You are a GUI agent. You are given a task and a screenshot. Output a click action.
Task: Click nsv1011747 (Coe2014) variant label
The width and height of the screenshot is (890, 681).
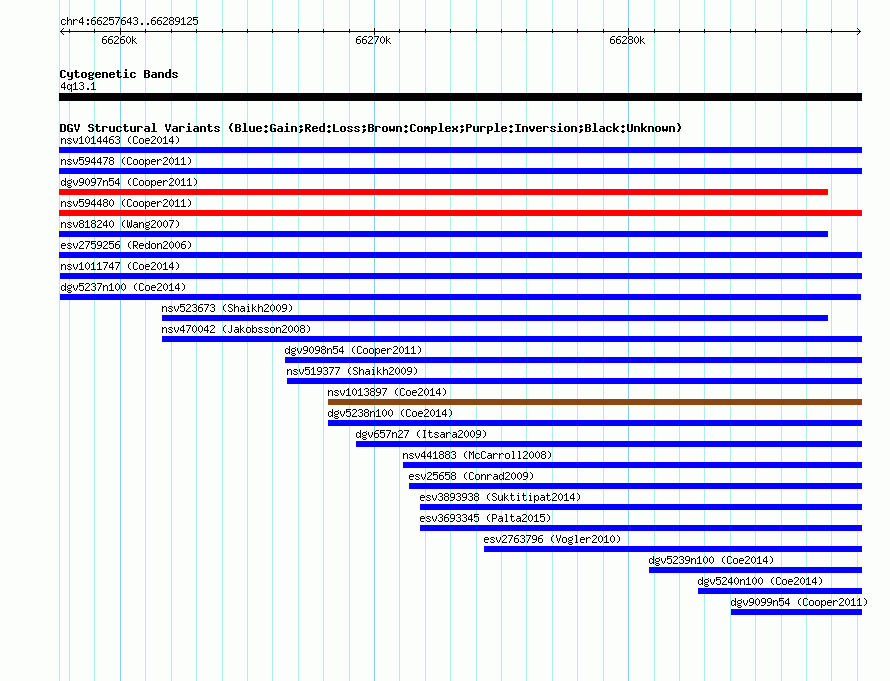(x=120, y=266)
